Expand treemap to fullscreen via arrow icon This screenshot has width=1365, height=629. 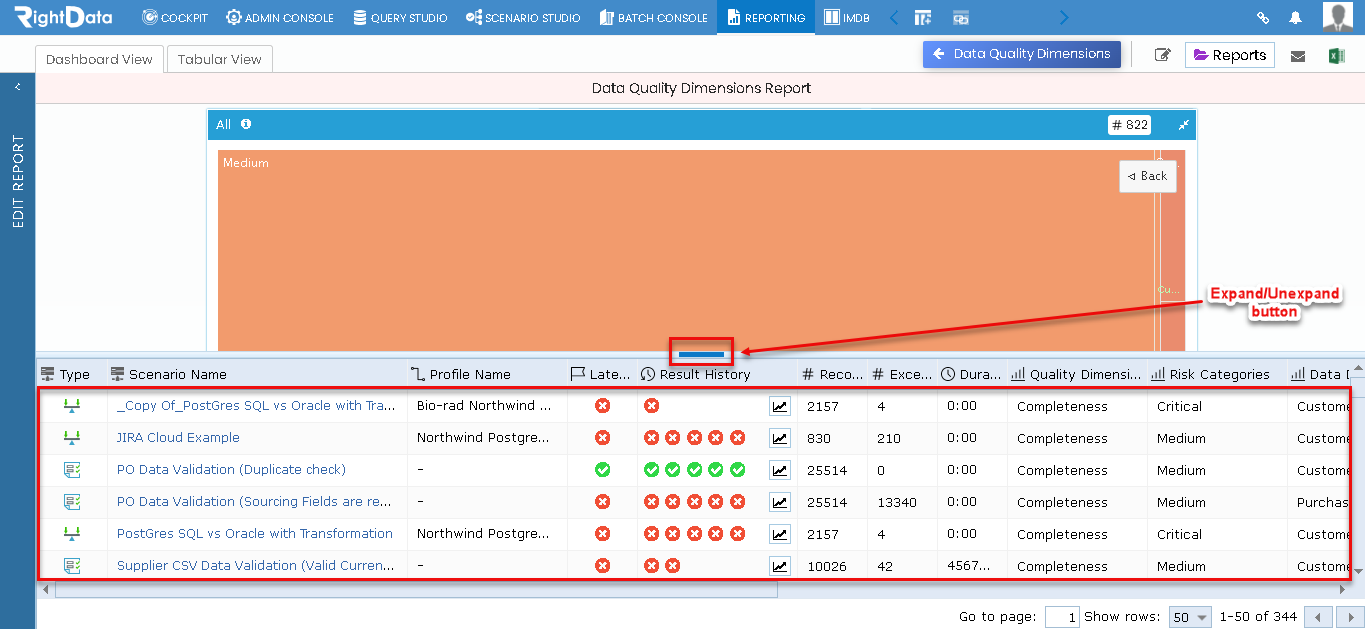[x=1182, y=125]
